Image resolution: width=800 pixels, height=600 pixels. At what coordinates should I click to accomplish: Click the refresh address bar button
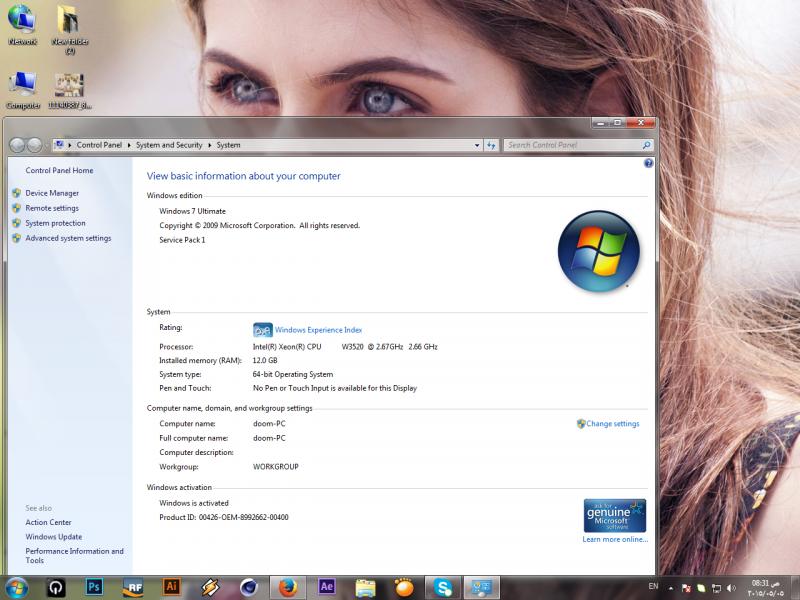point(491,145)
